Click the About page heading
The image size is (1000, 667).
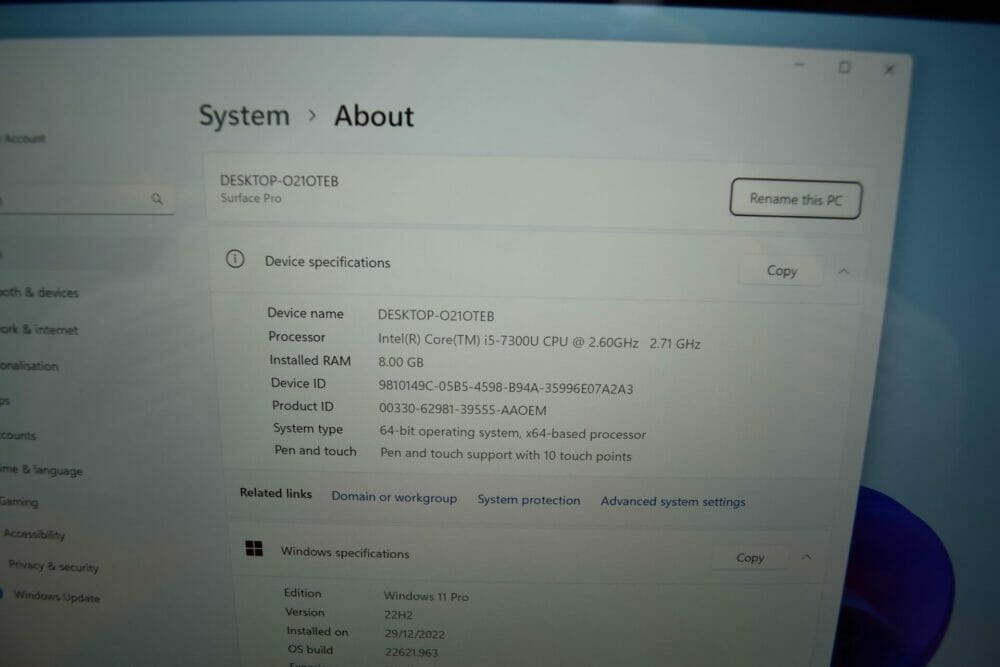[374, 117]
